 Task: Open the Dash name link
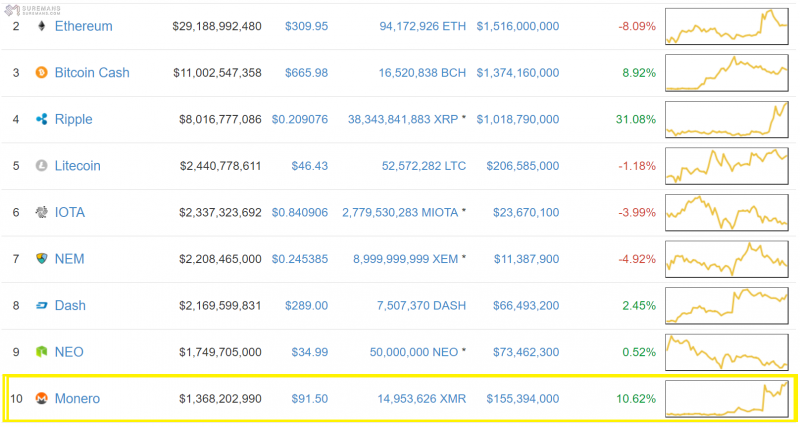(70, 306)
